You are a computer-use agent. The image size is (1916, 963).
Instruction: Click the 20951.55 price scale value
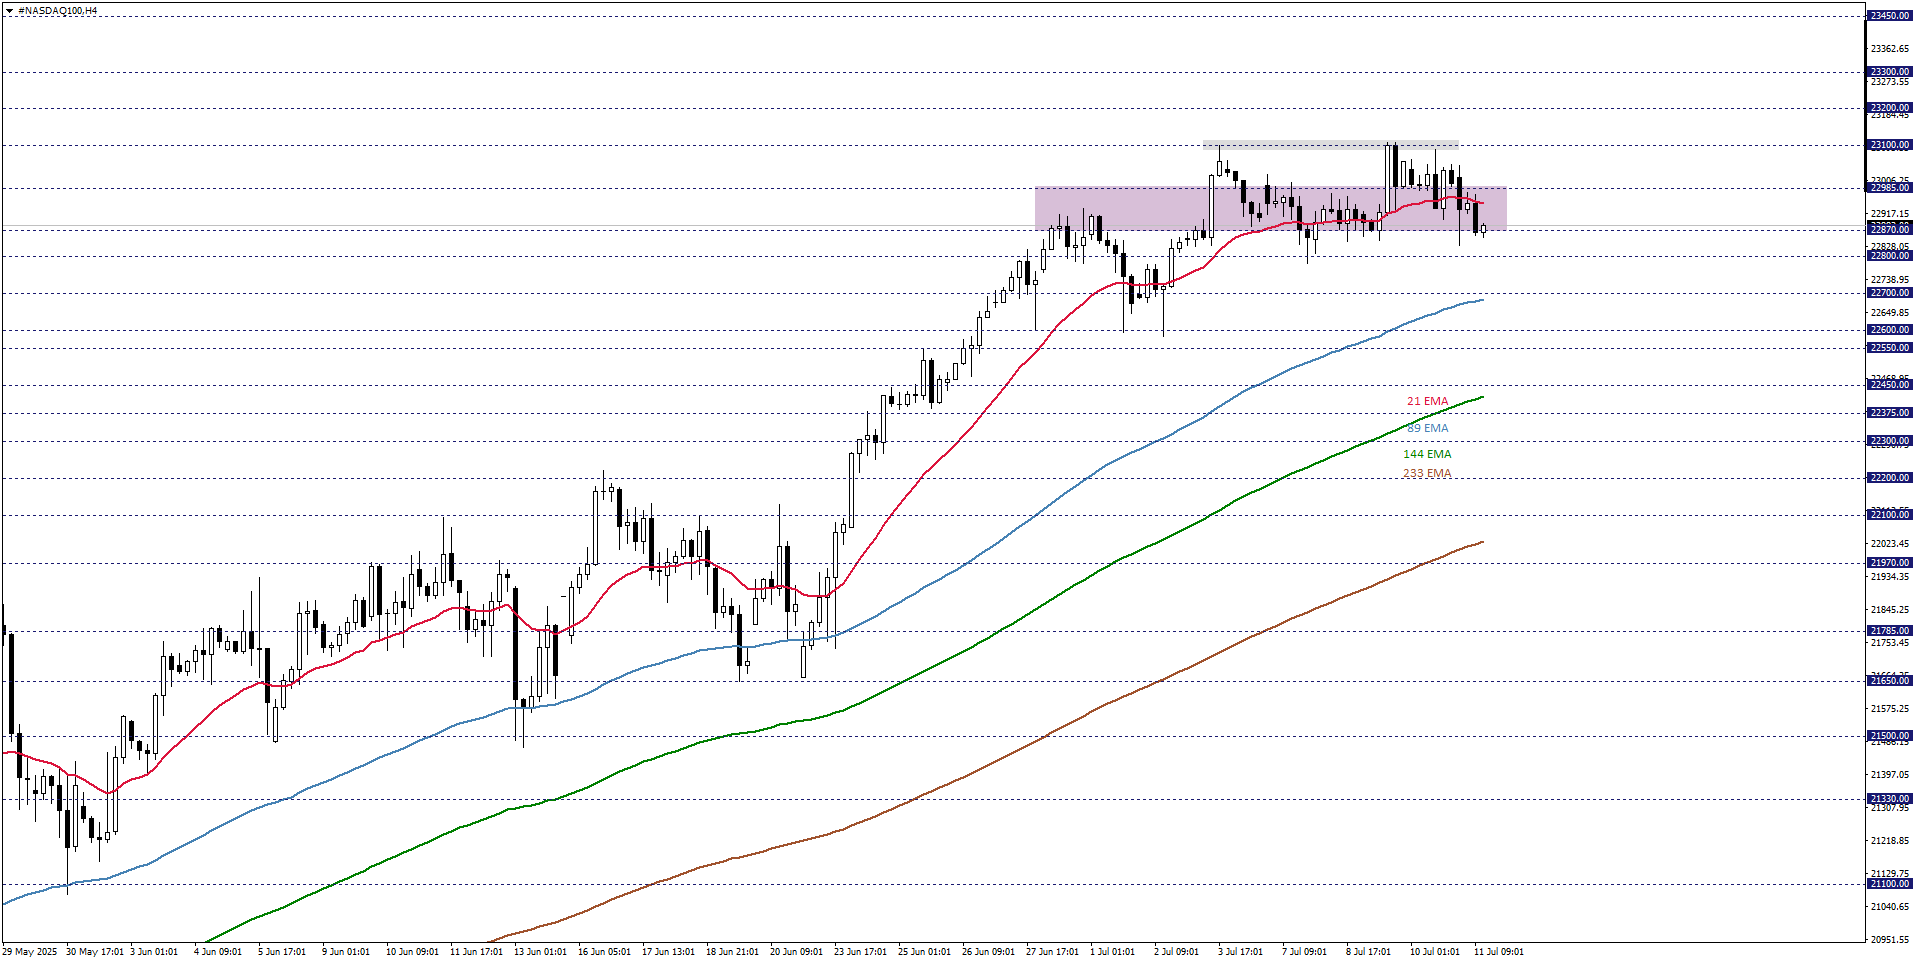(1889, 940)
